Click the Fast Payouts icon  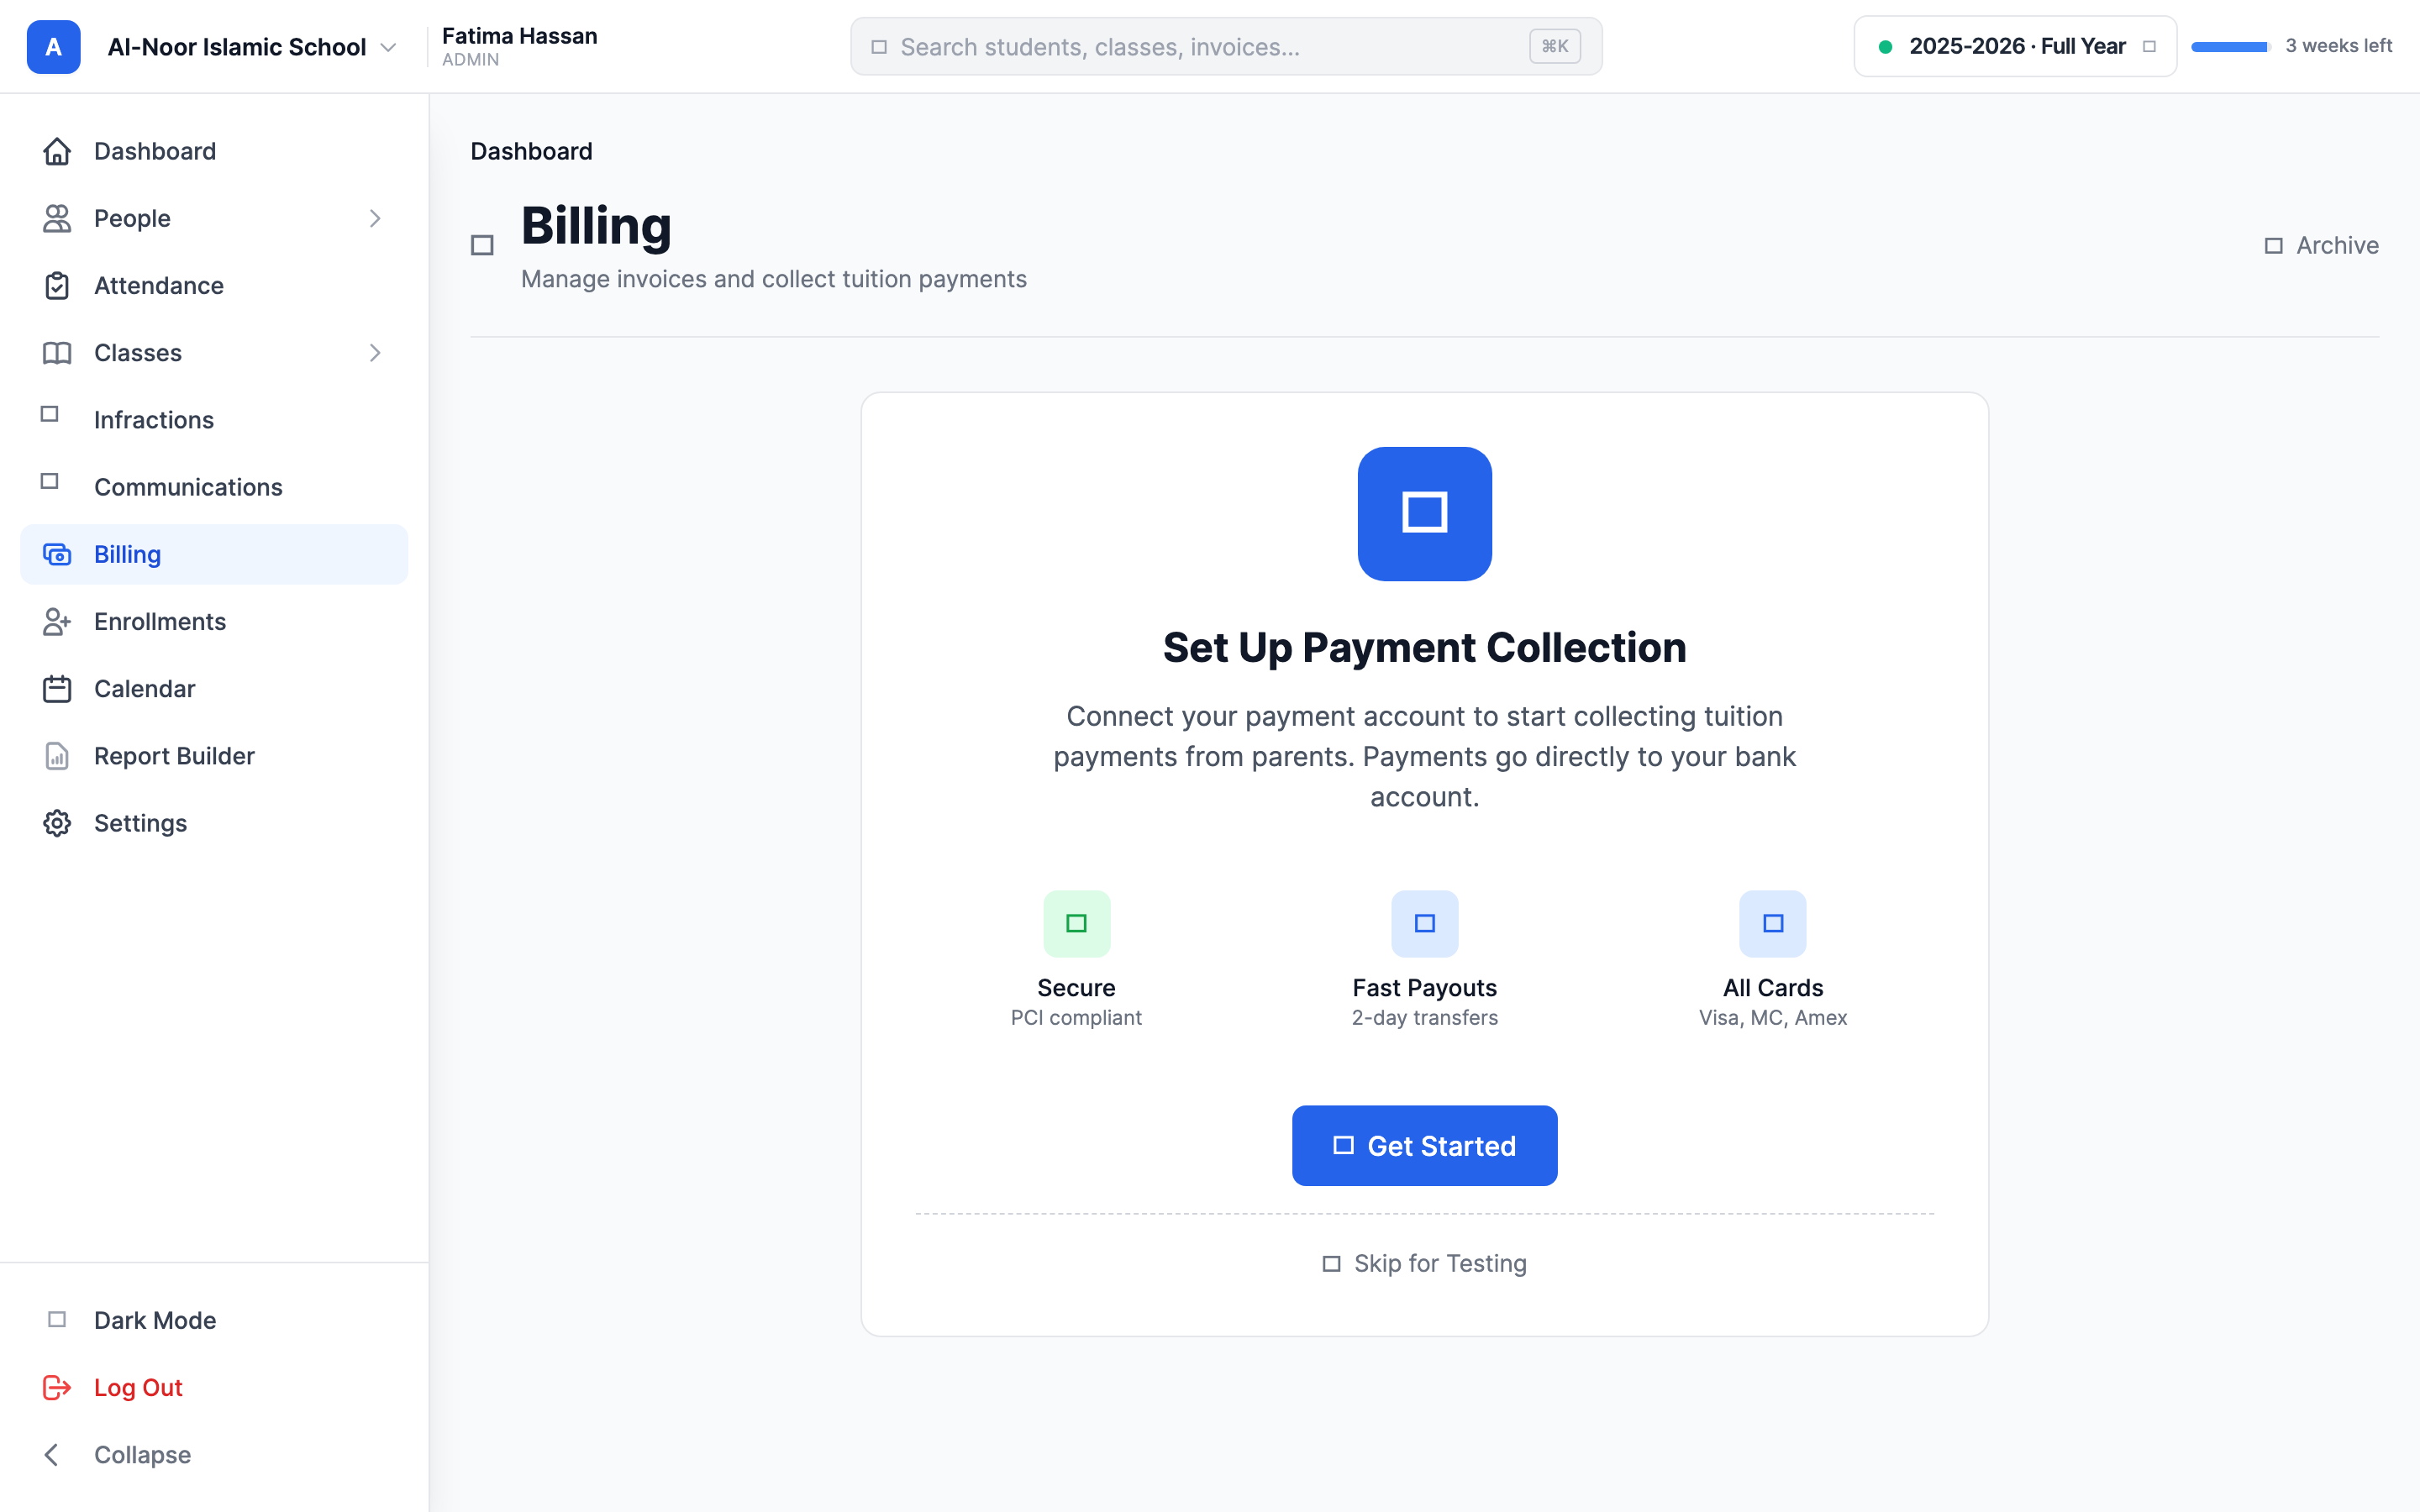pos(1424,923)
